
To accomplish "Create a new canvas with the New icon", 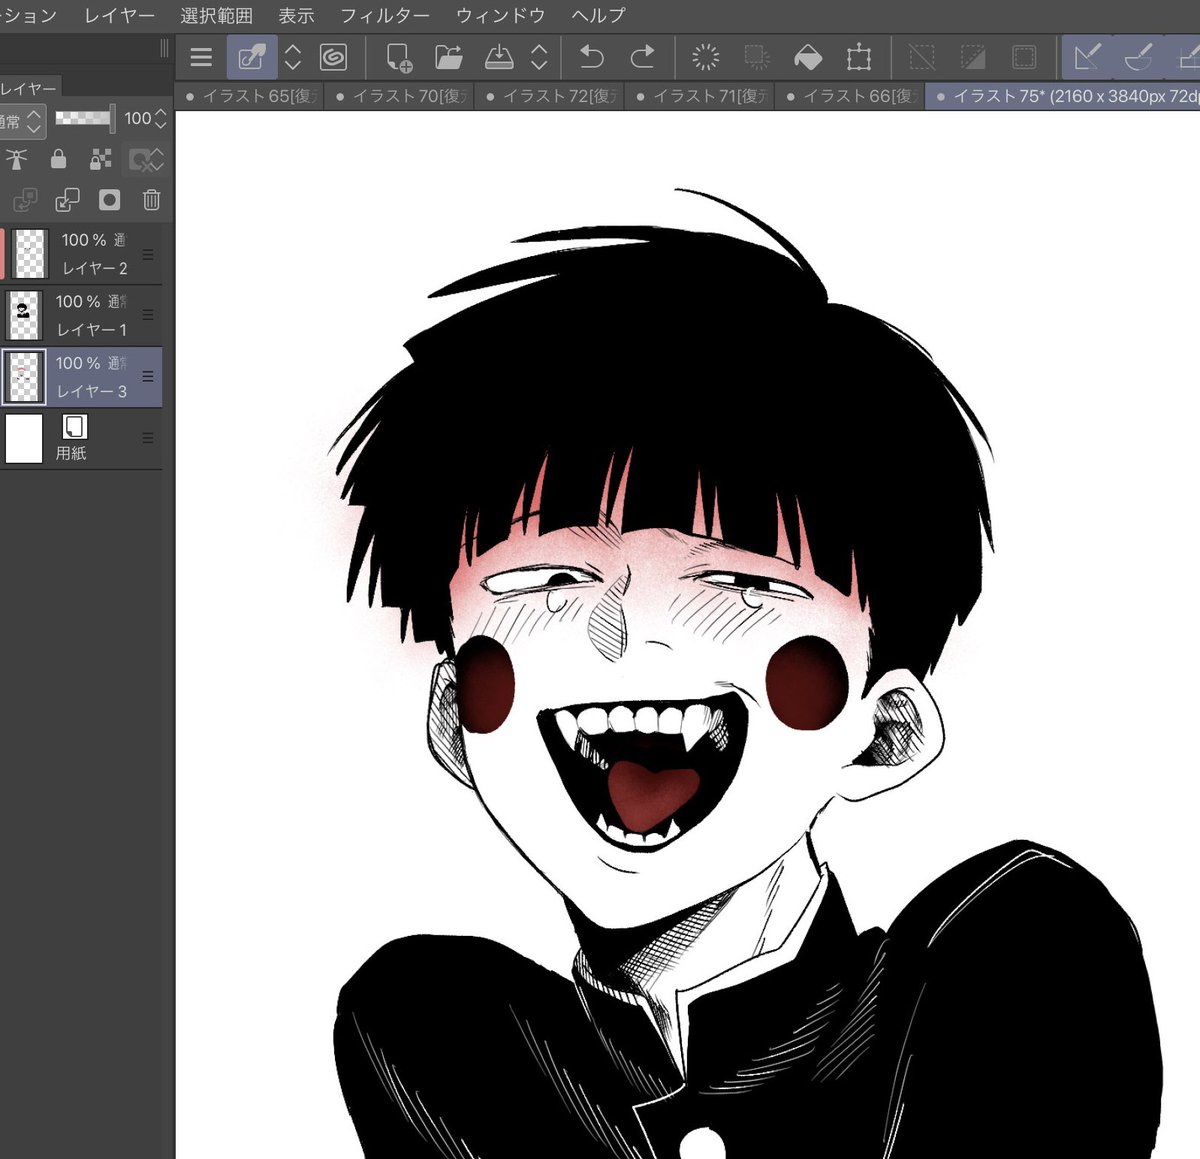I will tap(398, 58).
